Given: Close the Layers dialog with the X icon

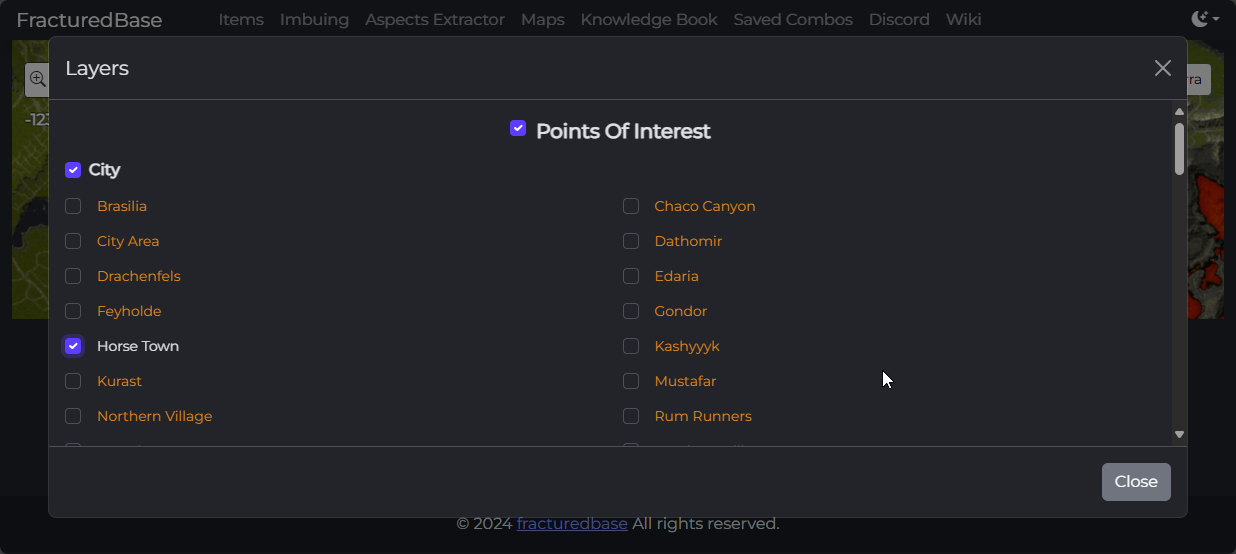Looking at the screenshot, I should tap(1162, 68).
